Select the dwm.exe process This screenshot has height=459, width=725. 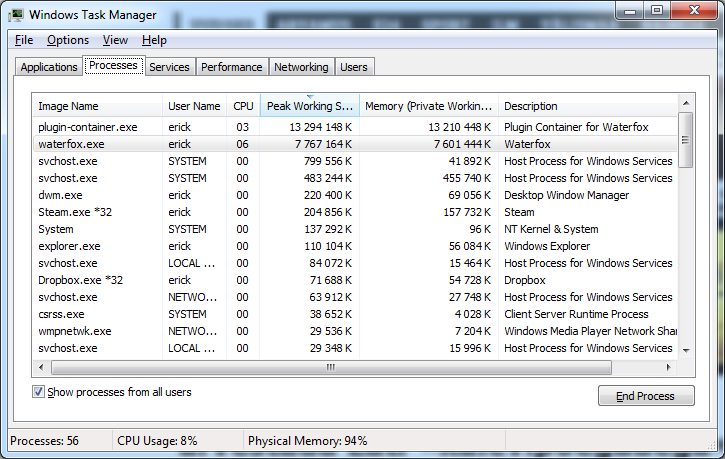pyautogui.click(x=355, y=195)
